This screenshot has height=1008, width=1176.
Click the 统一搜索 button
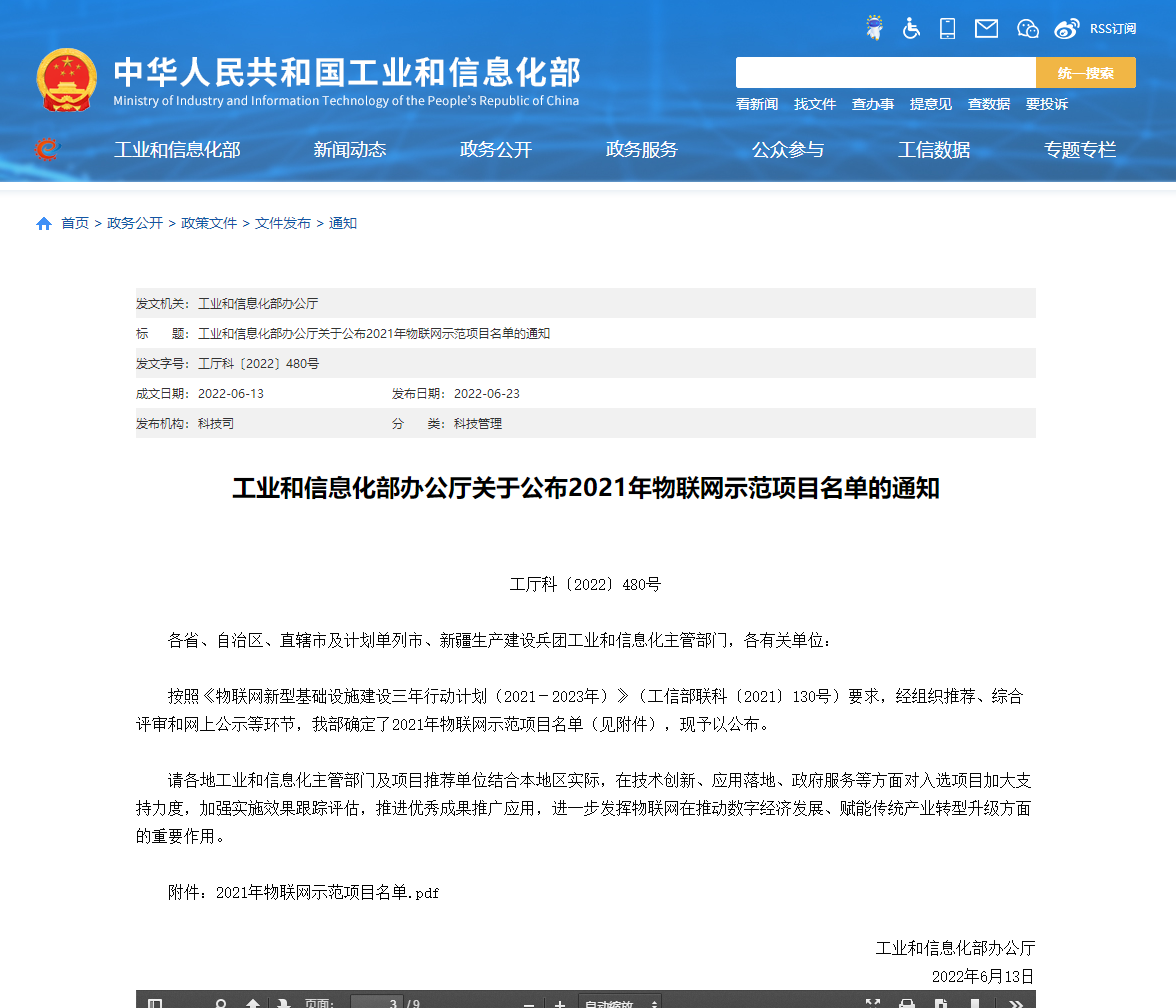1085,73
